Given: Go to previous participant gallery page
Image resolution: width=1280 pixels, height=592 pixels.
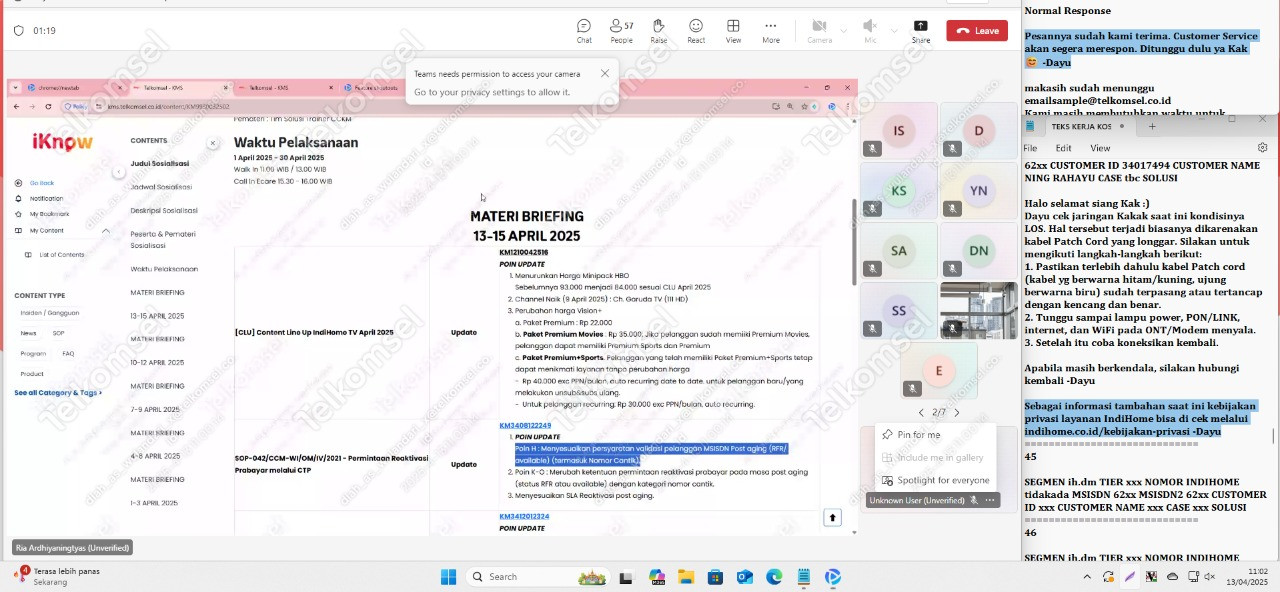Looking at the screenshot, I should click(921, 412).
